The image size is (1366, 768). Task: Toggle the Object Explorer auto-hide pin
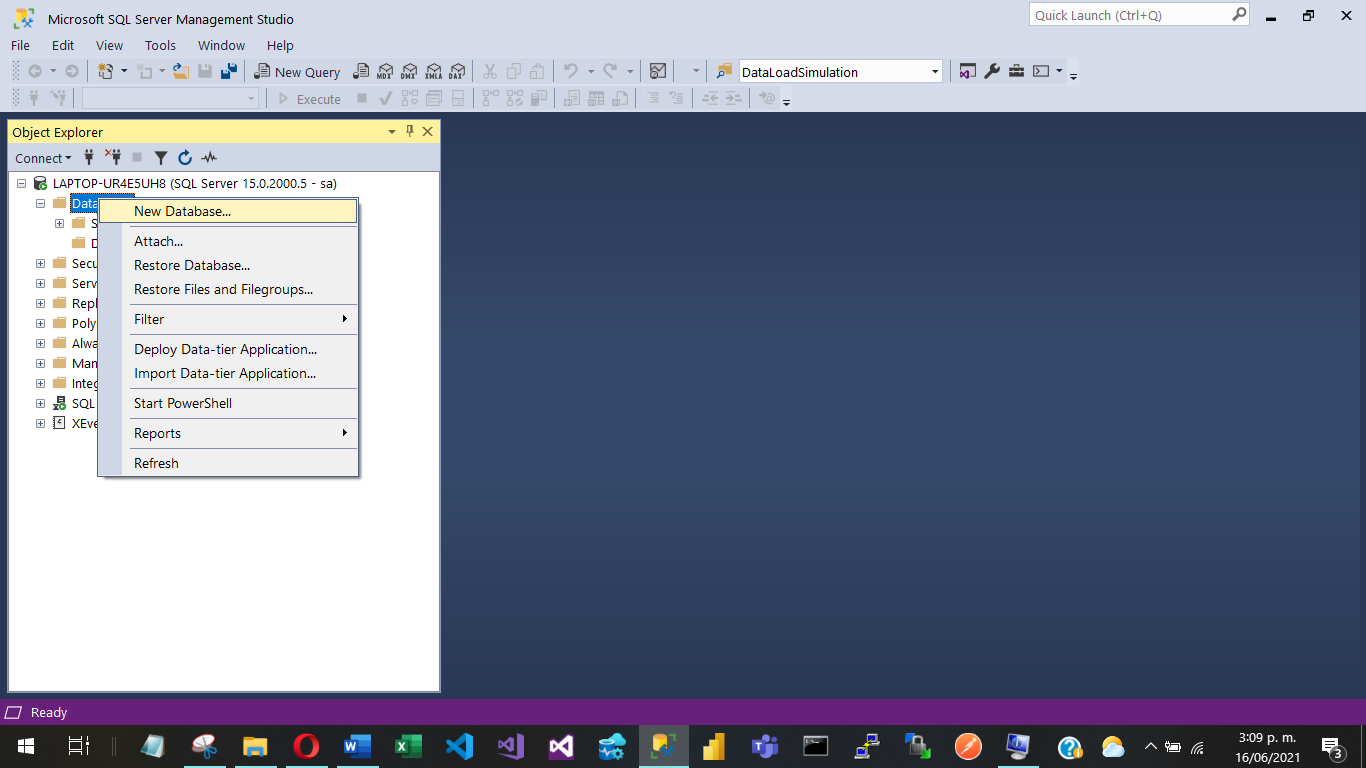coord(409,132)
